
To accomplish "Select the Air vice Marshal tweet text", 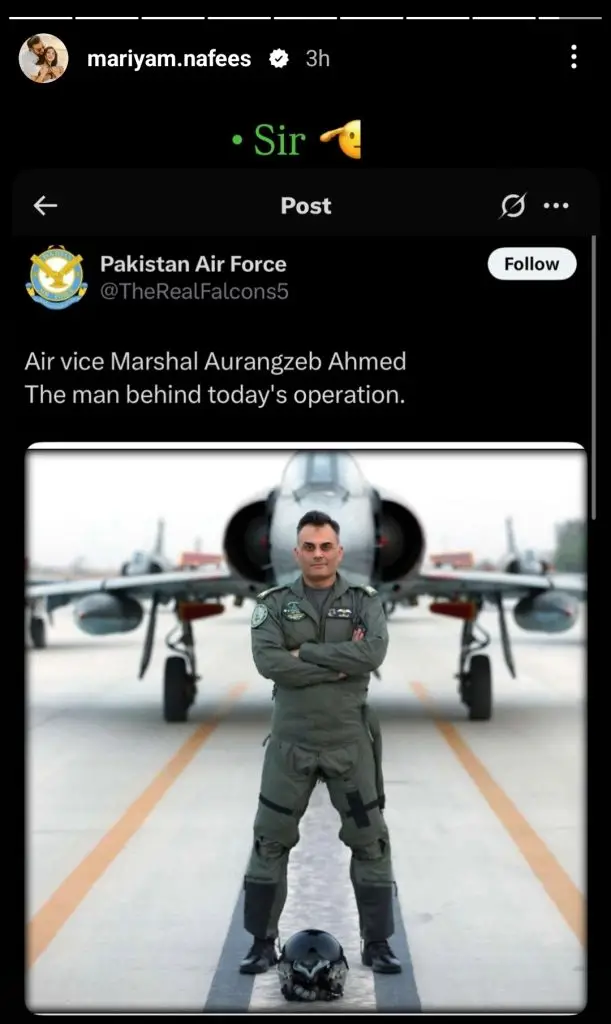I will pyautogui.click(x=215, y=377).
